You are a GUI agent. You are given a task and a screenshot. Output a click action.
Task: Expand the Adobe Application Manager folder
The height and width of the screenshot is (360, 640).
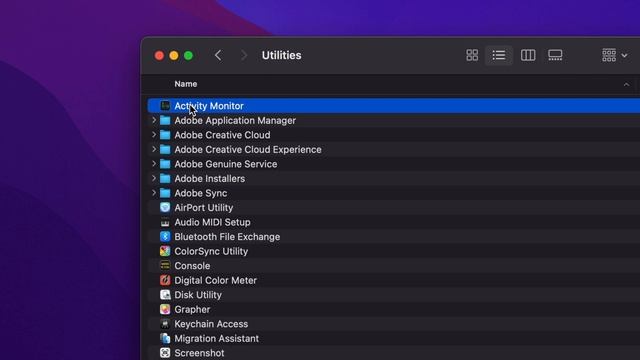coord(154,120)
